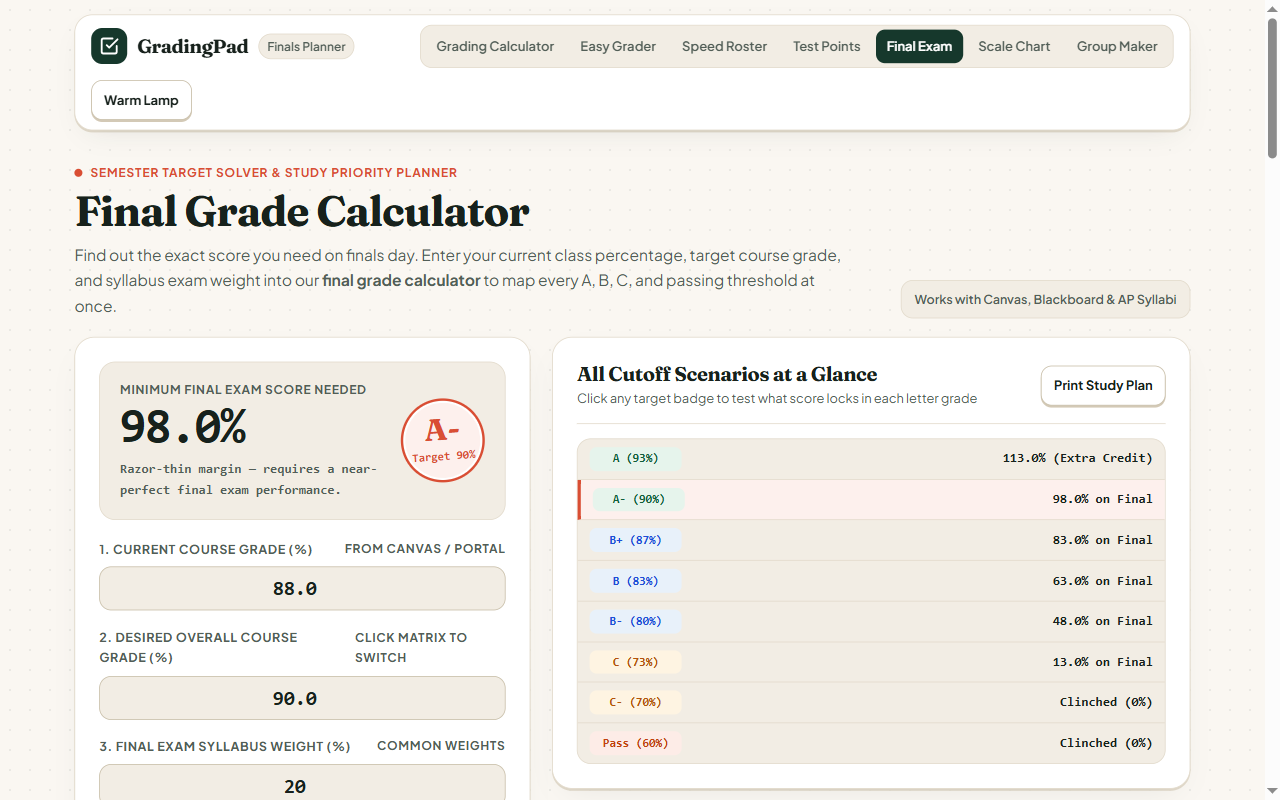Click the "COMMON WEIGHTS" label
Image resolution: width=1280 pixels, height=800 pixels.
click(x=441, y=746)
